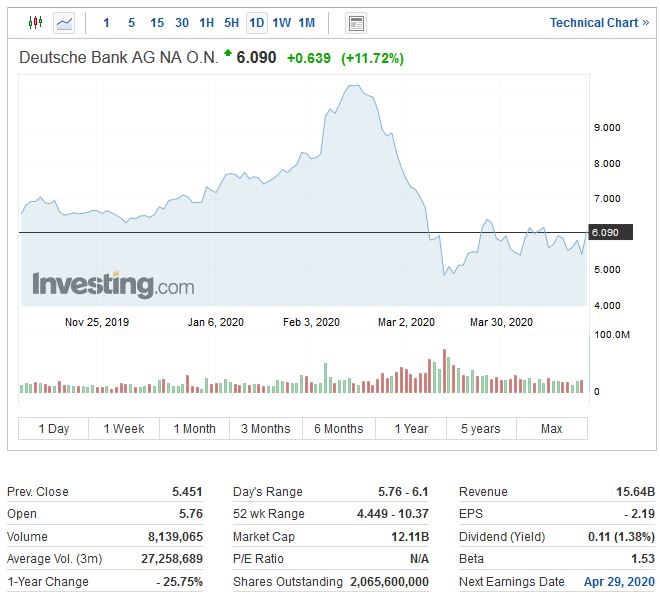Show the 3 Months range
The image size is (660, 602).
266,429
